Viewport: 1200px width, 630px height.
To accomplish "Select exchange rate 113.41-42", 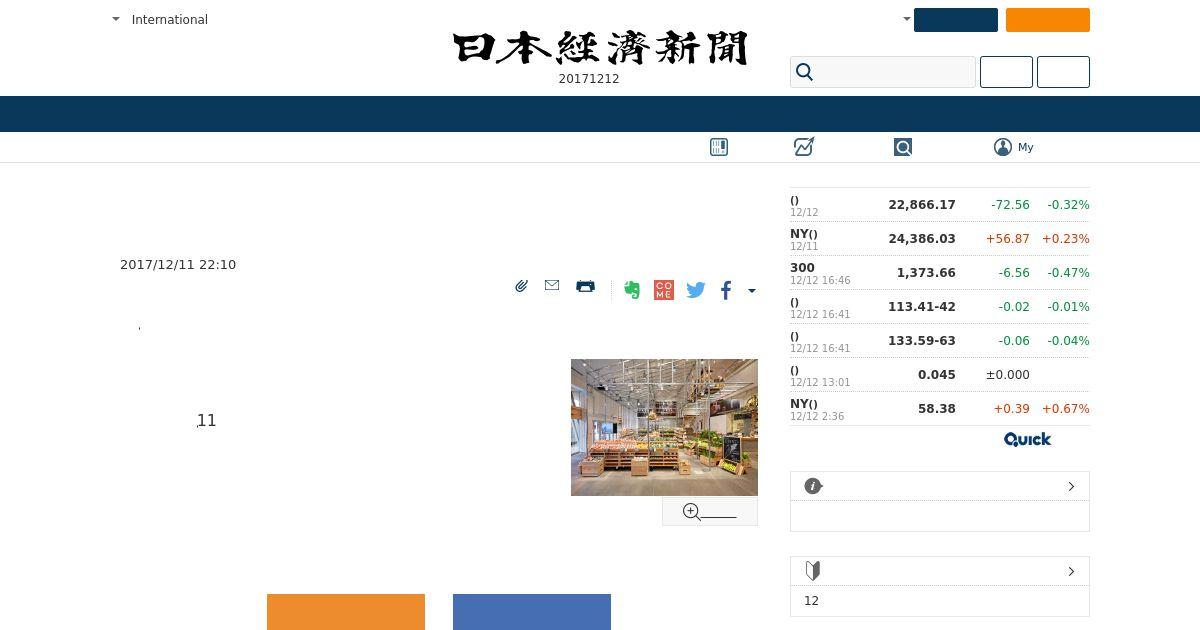I will click(922, 307).
